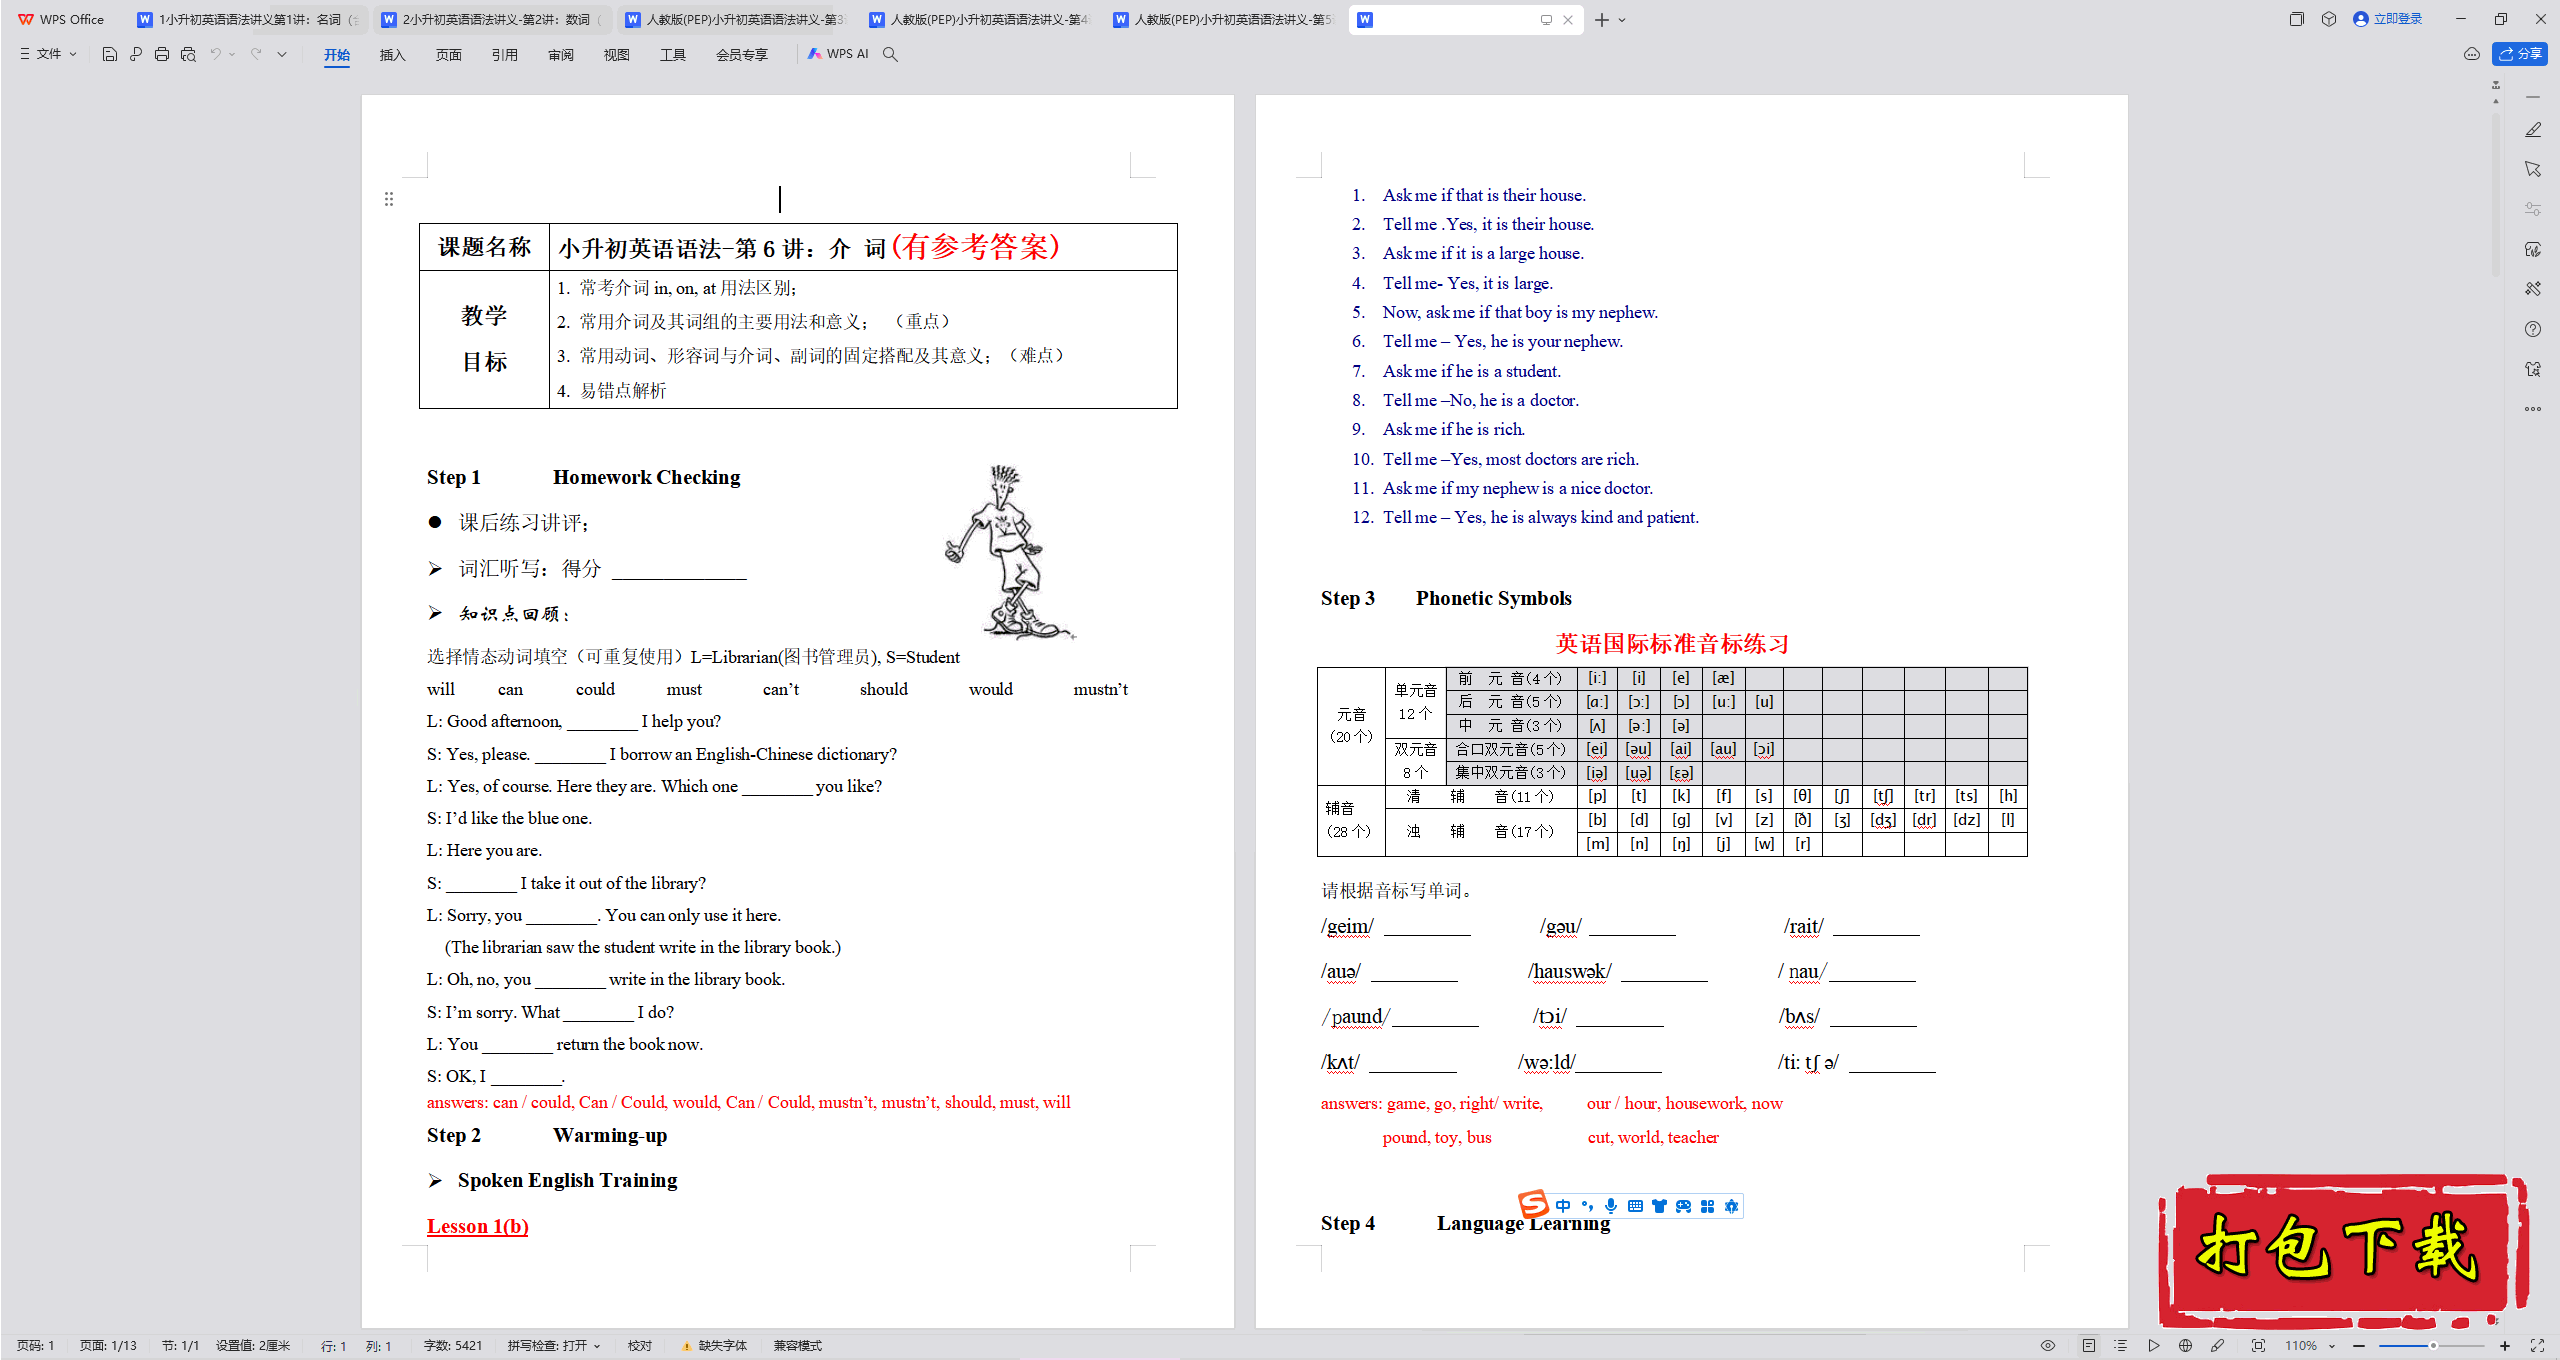The height and width of the screenshot is (1360, 2560).
Task: Click the print icon in quick toolbar
Action: 162,54
